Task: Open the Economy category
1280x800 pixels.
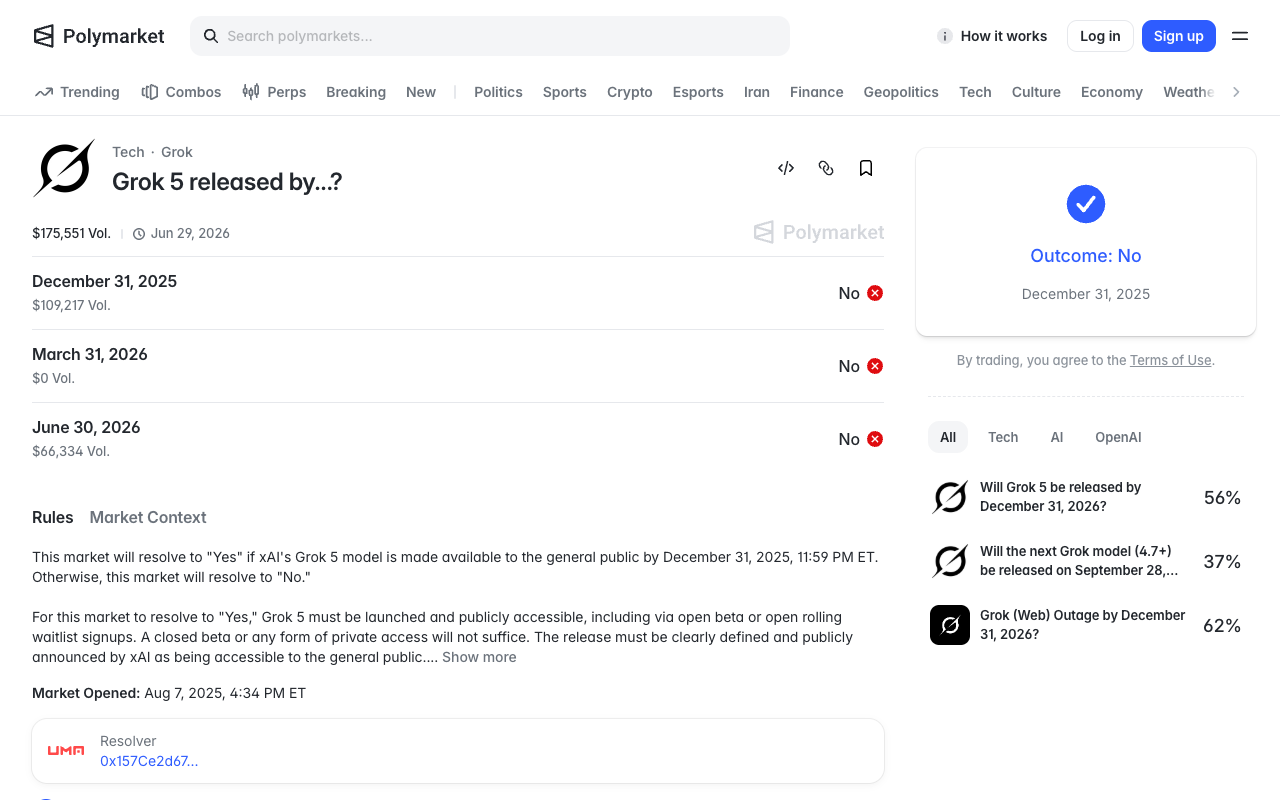Action: [1112, 92]
